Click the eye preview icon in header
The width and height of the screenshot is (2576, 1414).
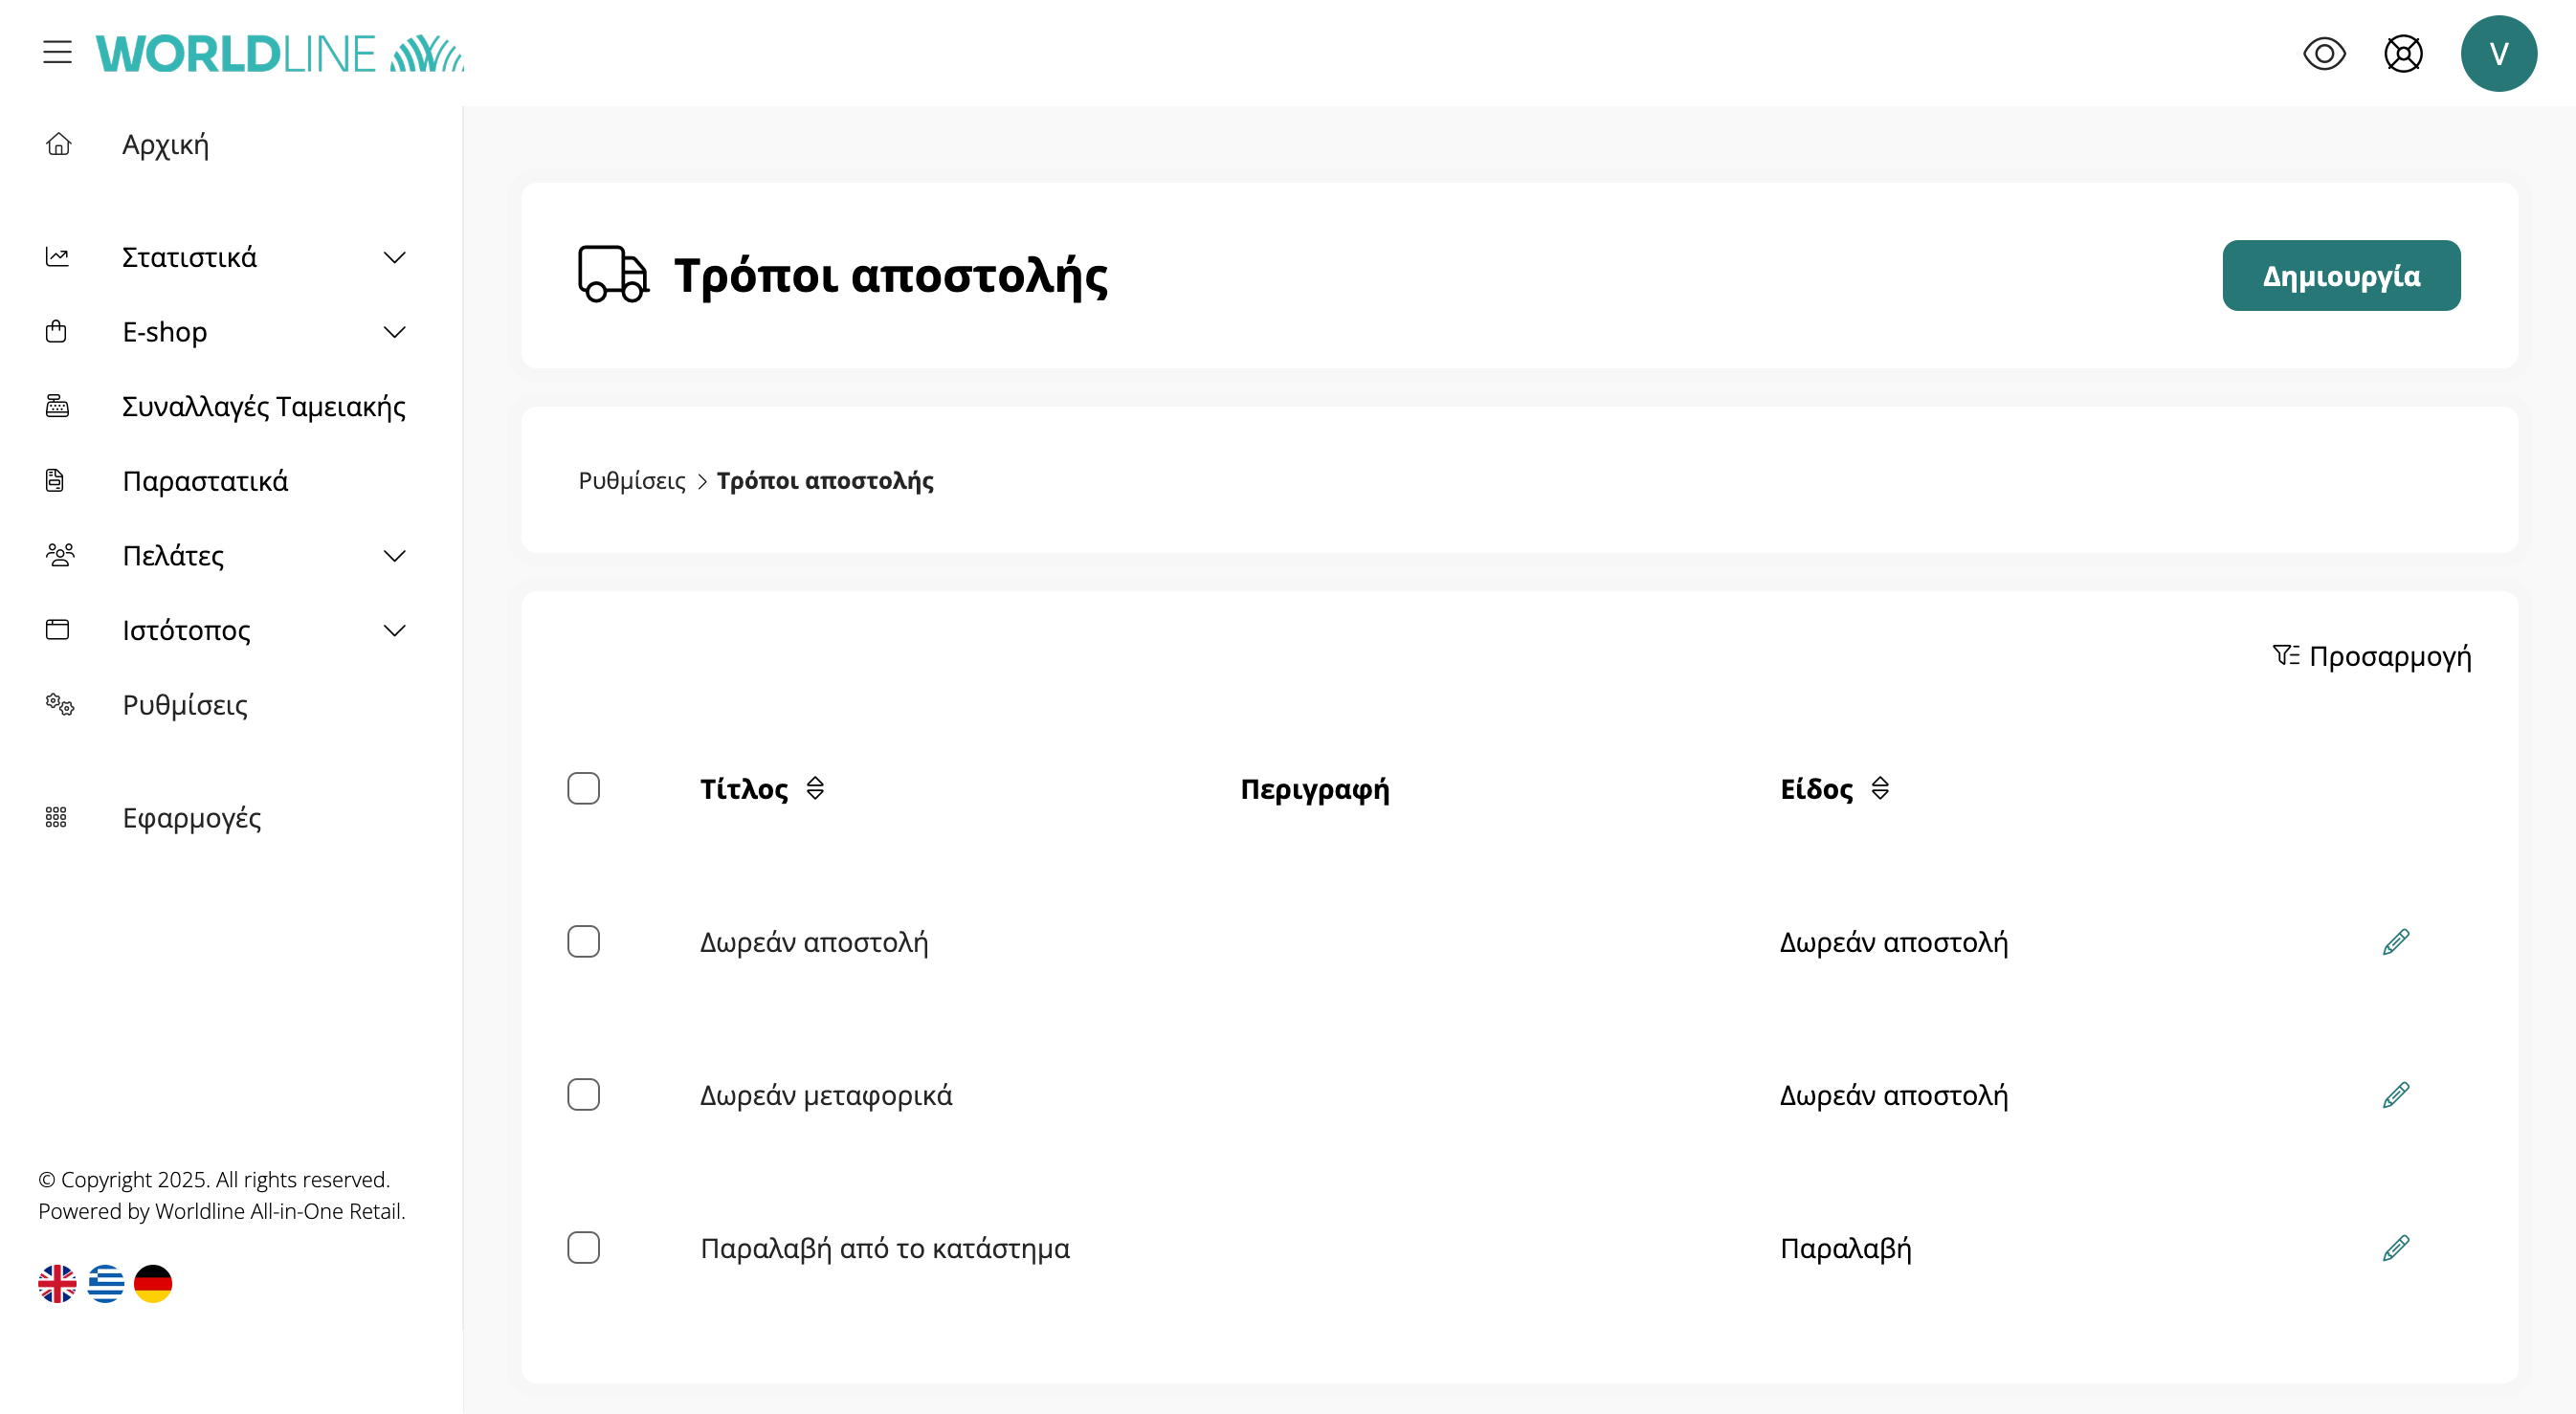2323,54
